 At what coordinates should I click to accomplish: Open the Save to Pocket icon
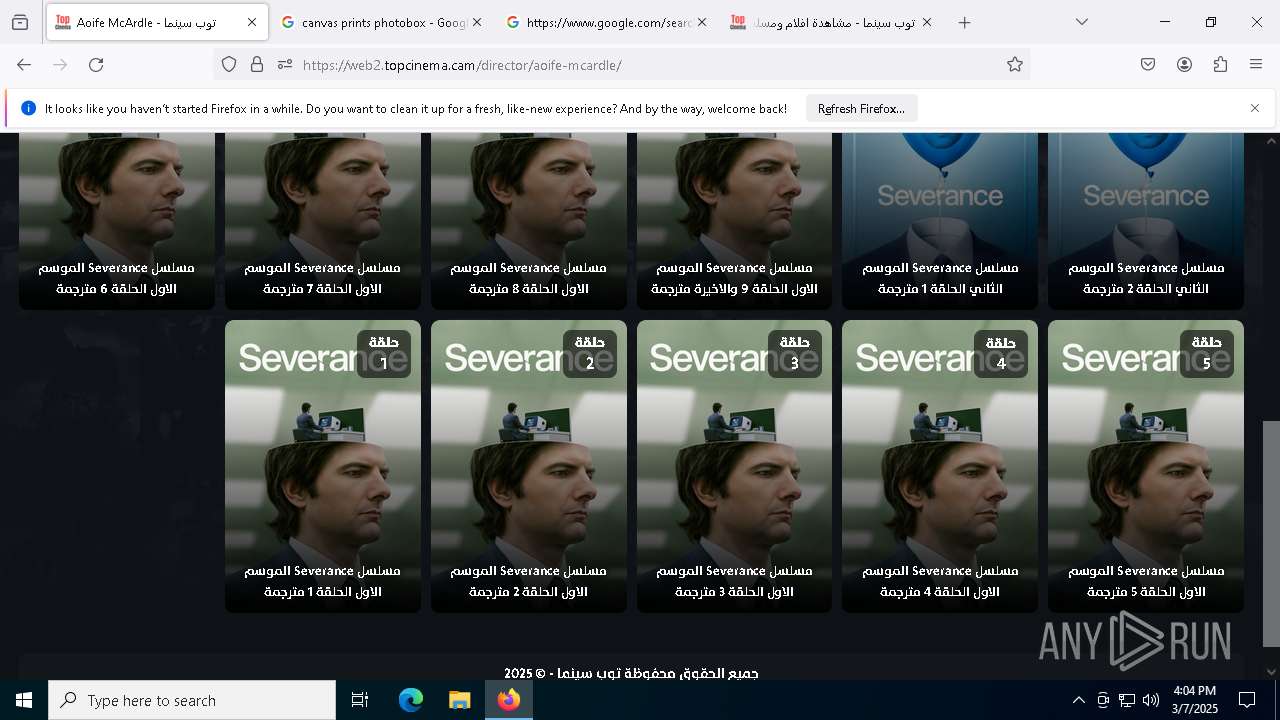pos(1148,65)
